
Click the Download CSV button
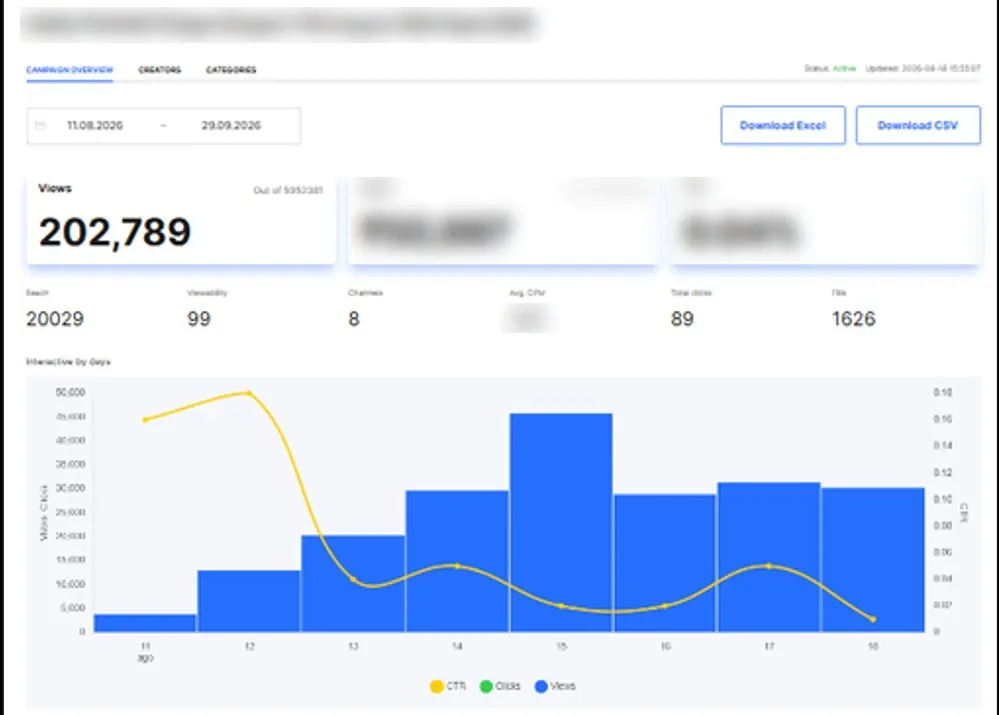click(x=918, y=125)
